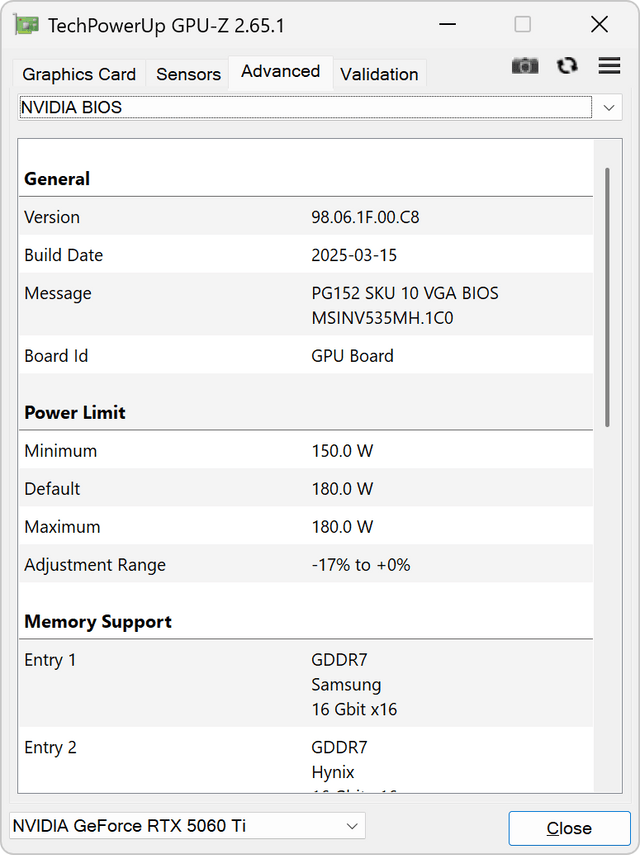Click the Adjustment Range row label
This screenshot has width=640, height=855.
95,565
